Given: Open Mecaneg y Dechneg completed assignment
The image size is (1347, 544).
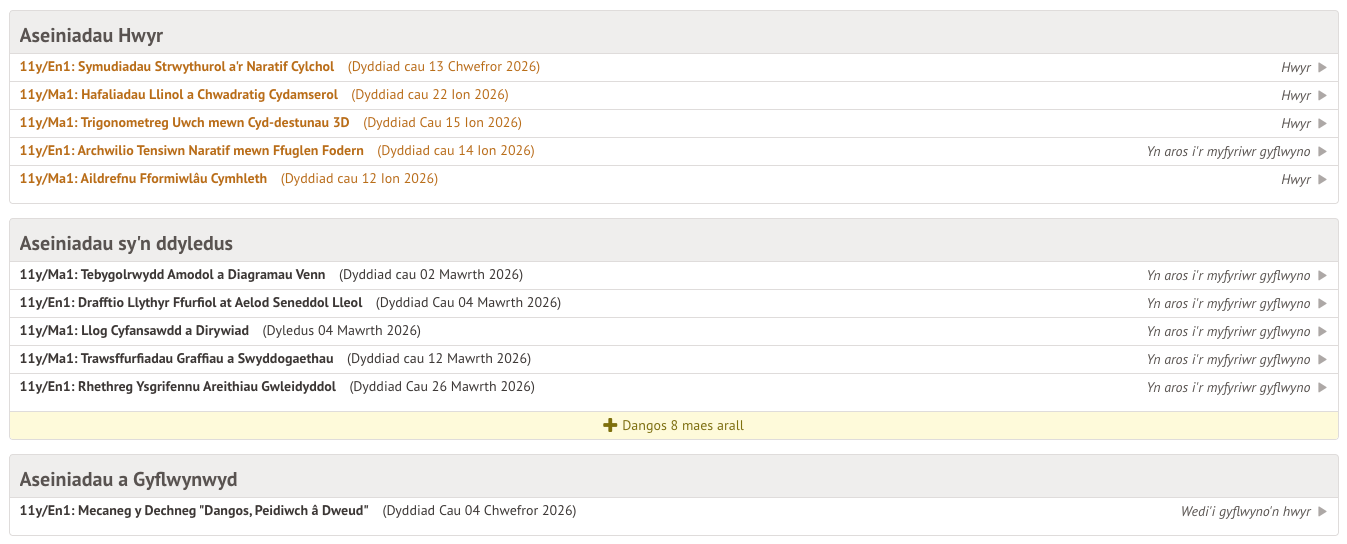Looking at the screenshot, I should coord(194,511).
